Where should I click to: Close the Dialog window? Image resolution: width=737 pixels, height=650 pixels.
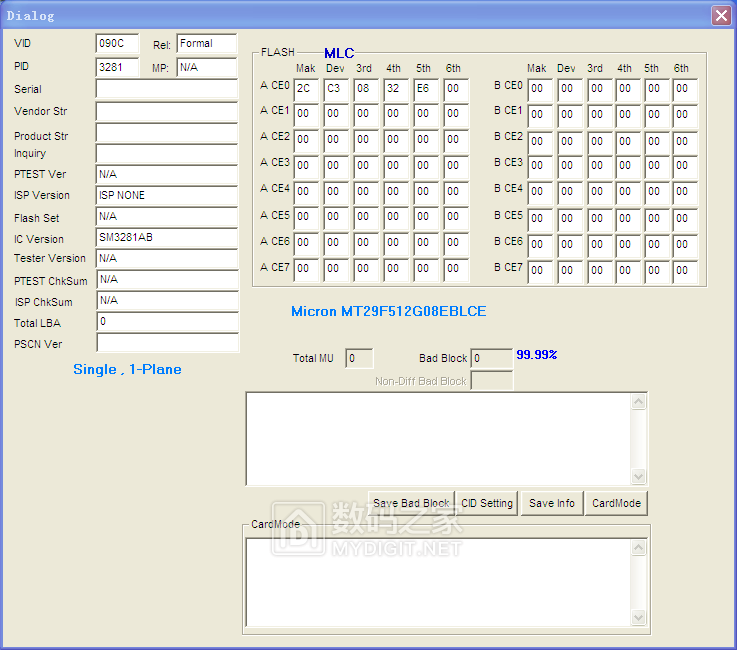pyautogui.click(x=720, y=16)
